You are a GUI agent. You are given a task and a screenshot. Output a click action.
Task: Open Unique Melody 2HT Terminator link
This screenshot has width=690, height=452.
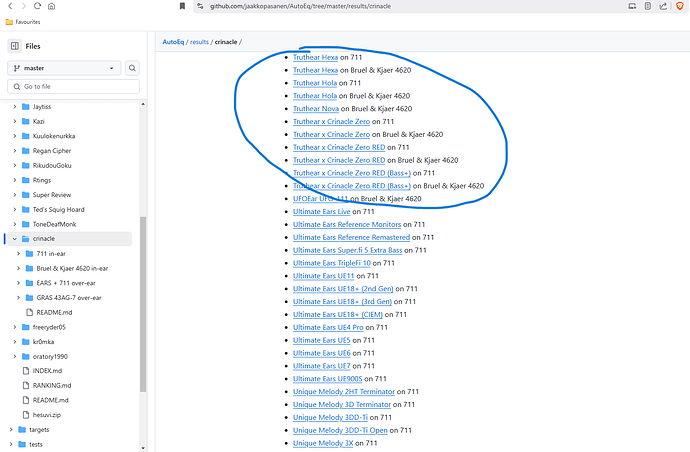(x=344, y=392)
